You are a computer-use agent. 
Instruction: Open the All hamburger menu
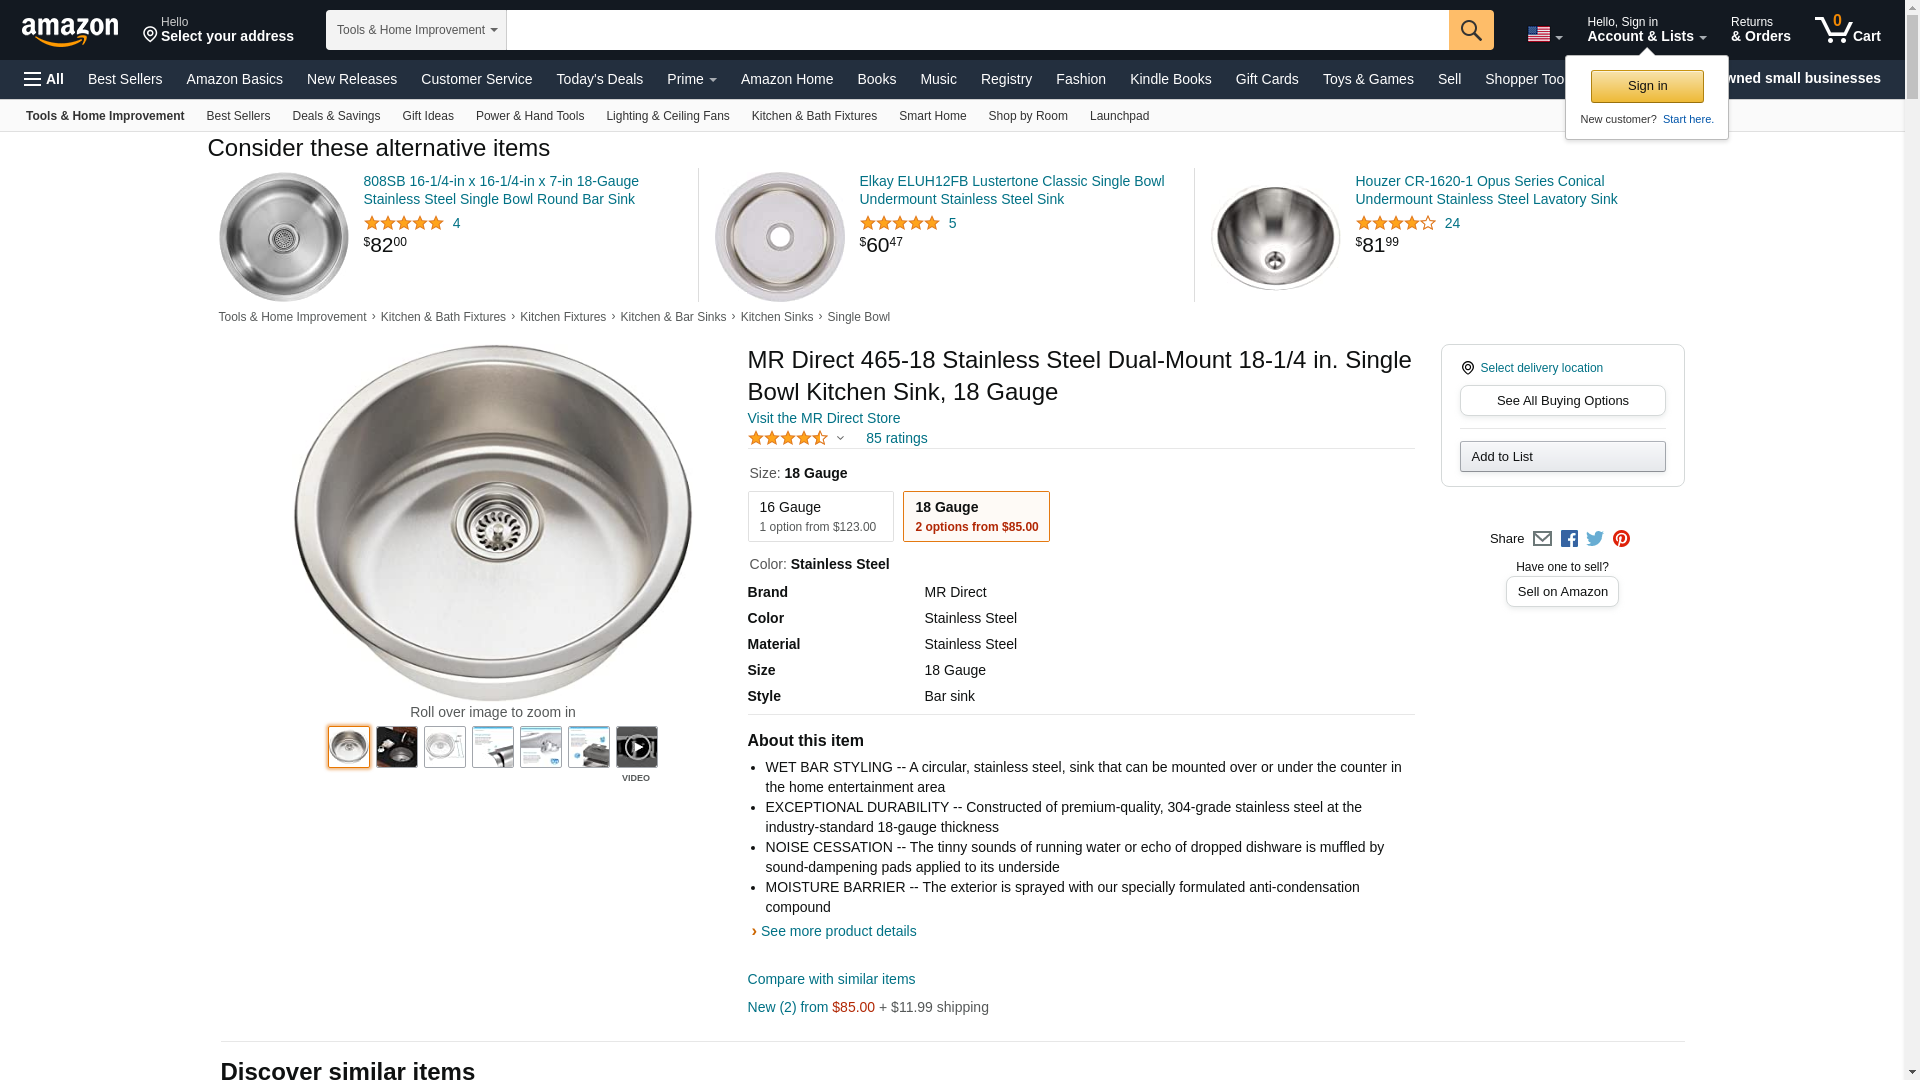click(44, 79)
